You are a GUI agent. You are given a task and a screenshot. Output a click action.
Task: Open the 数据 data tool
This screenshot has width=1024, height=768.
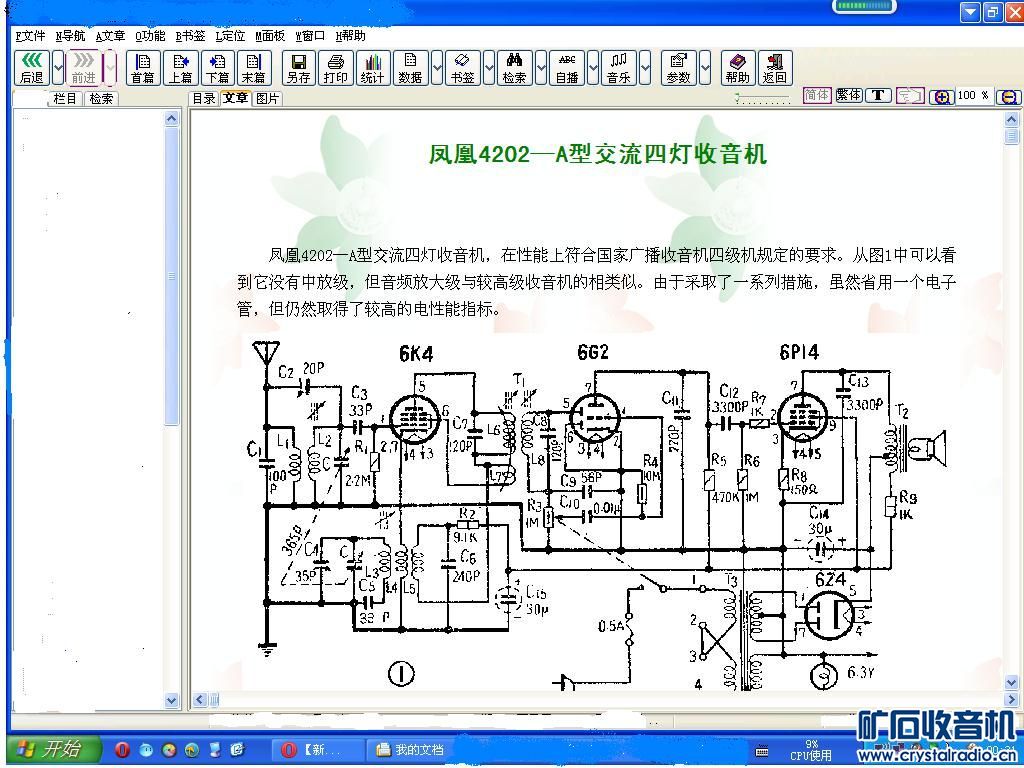[411, 68]
